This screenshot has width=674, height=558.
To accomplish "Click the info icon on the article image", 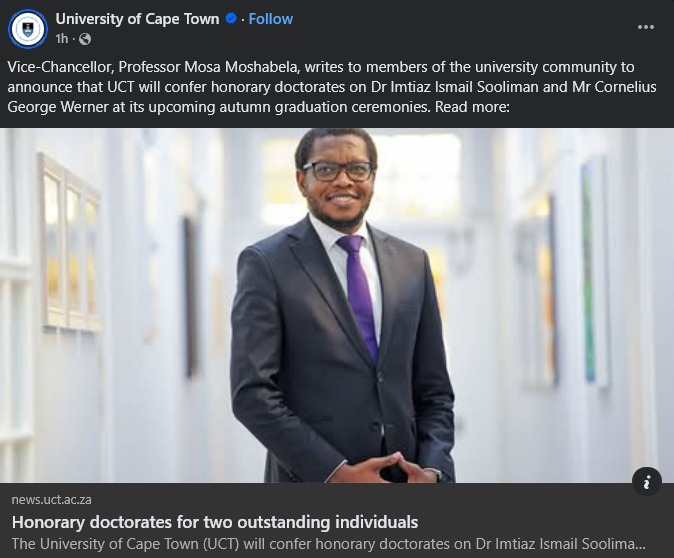I will click(x=647, y=482).
